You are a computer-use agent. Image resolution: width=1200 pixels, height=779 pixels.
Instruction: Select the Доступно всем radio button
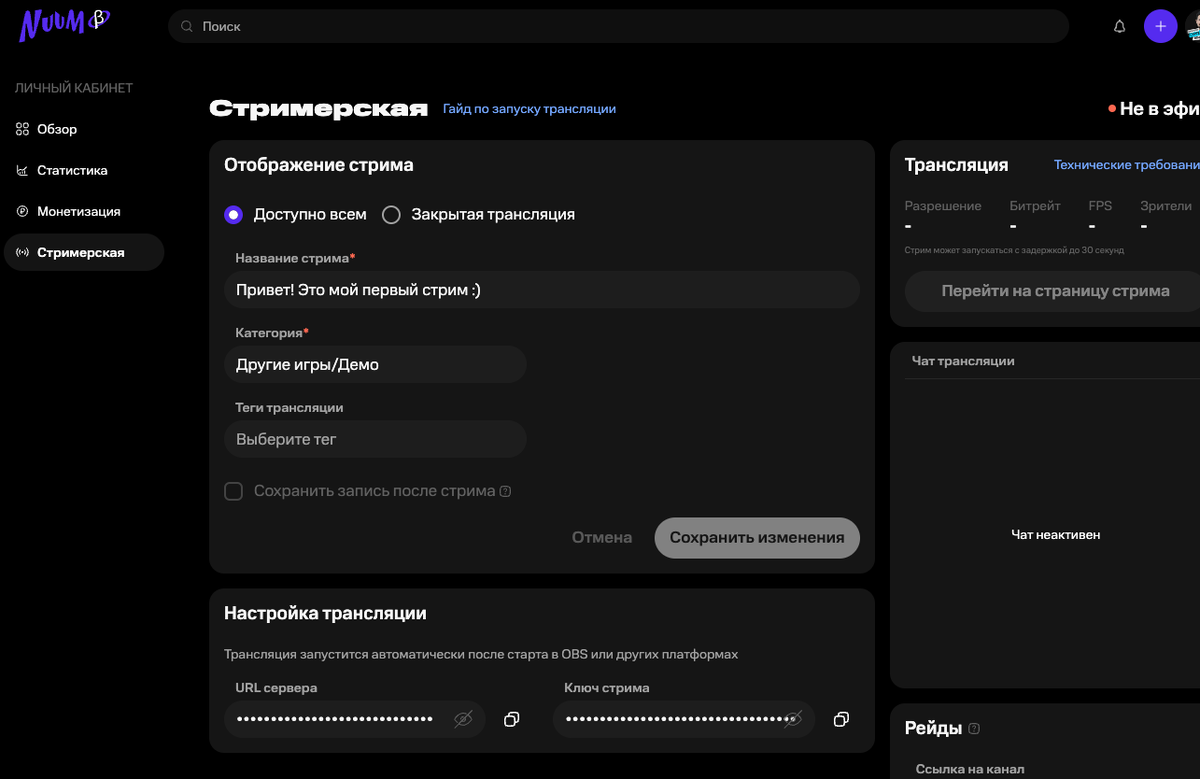[232, 214]
